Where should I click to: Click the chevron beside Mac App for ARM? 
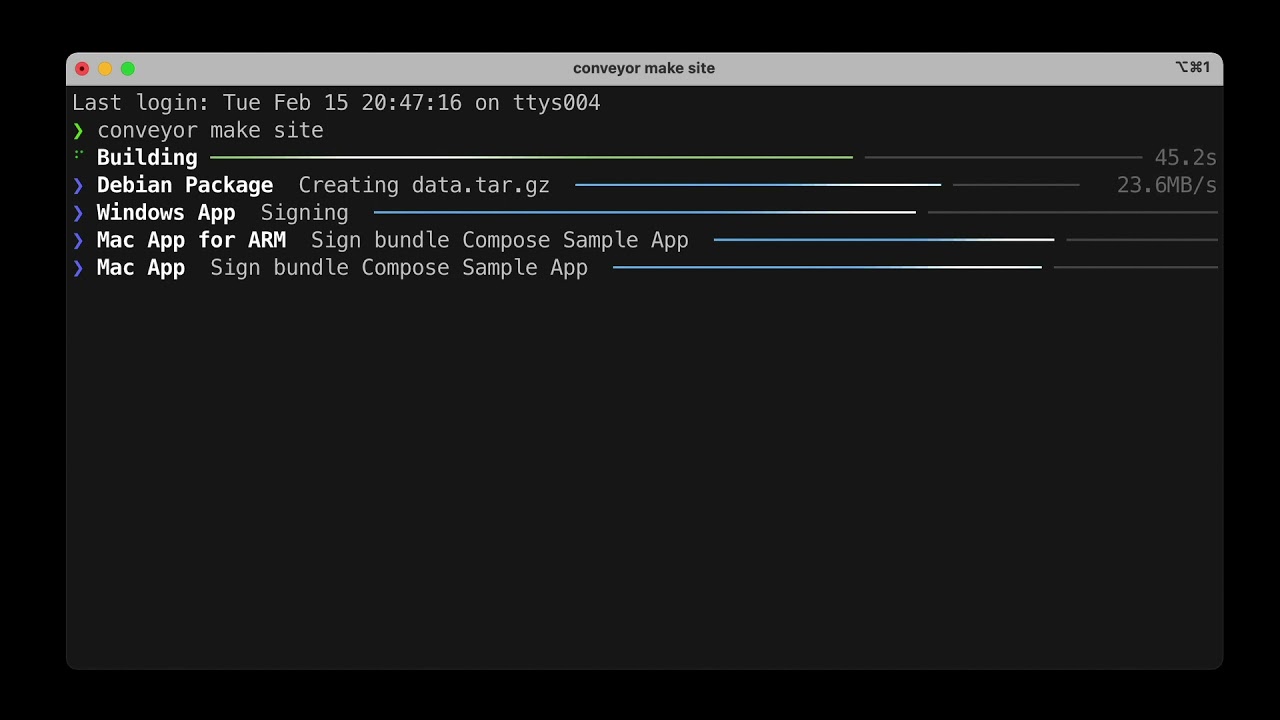(78, 241)
